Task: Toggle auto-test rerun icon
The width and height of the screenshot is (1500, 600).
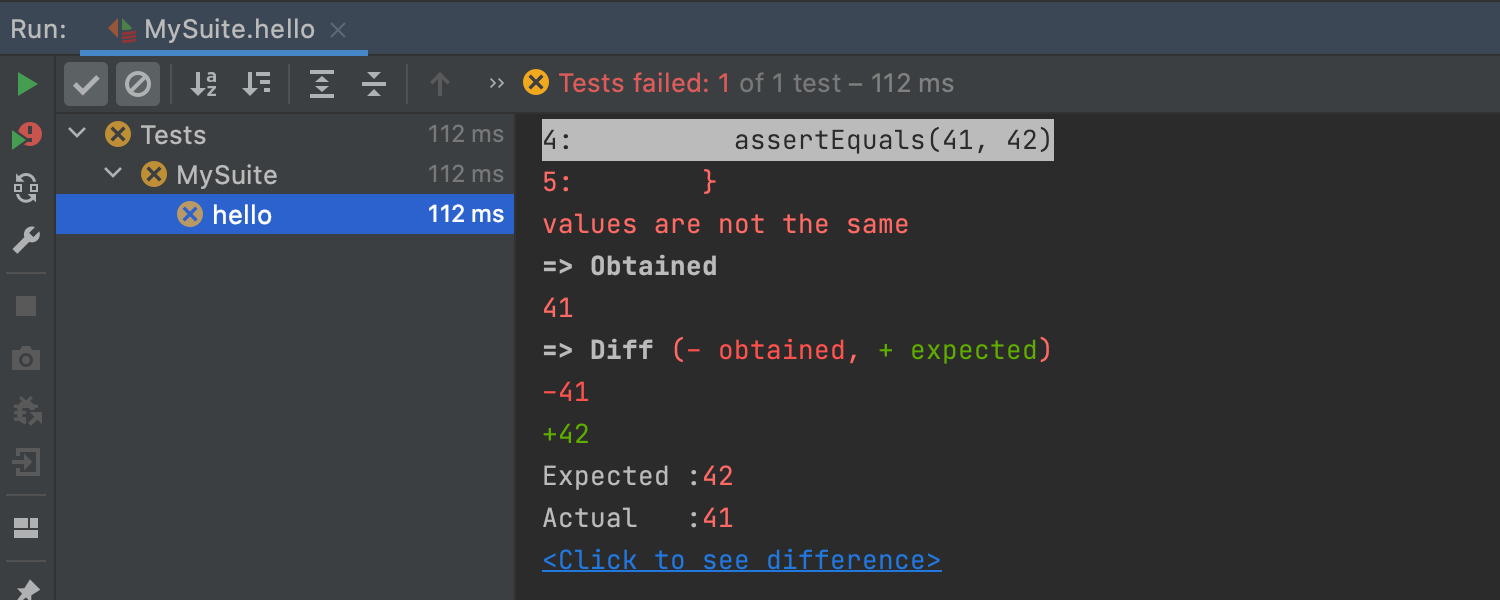Action: click(26, 187)
